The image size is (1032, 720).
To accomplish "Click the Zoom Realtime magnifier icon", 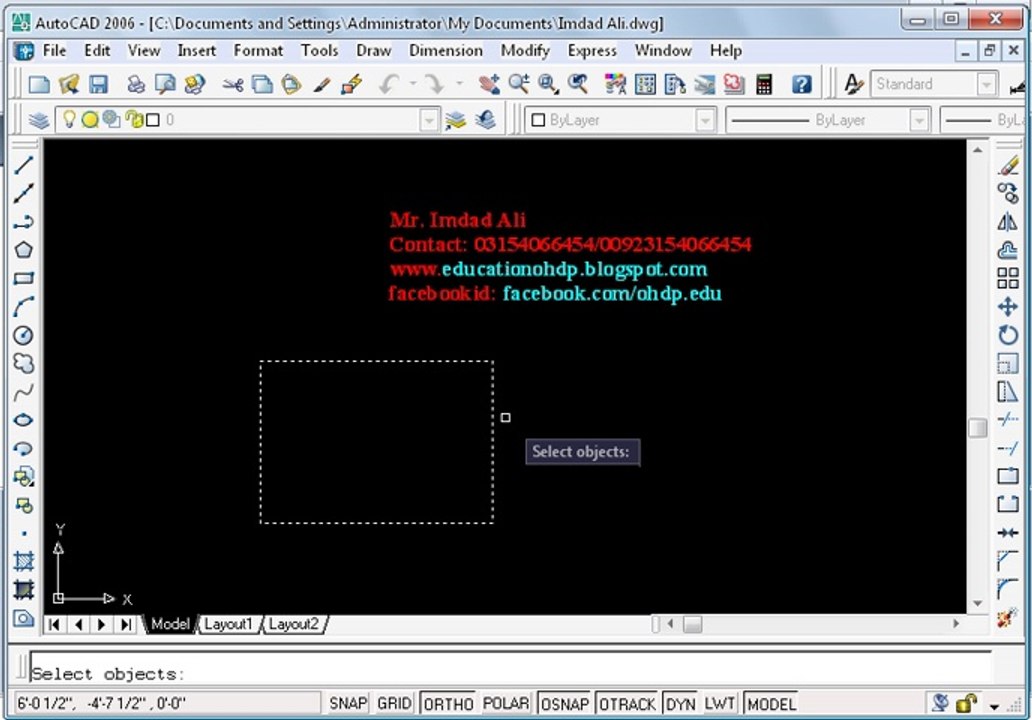I will pos(519,84).
